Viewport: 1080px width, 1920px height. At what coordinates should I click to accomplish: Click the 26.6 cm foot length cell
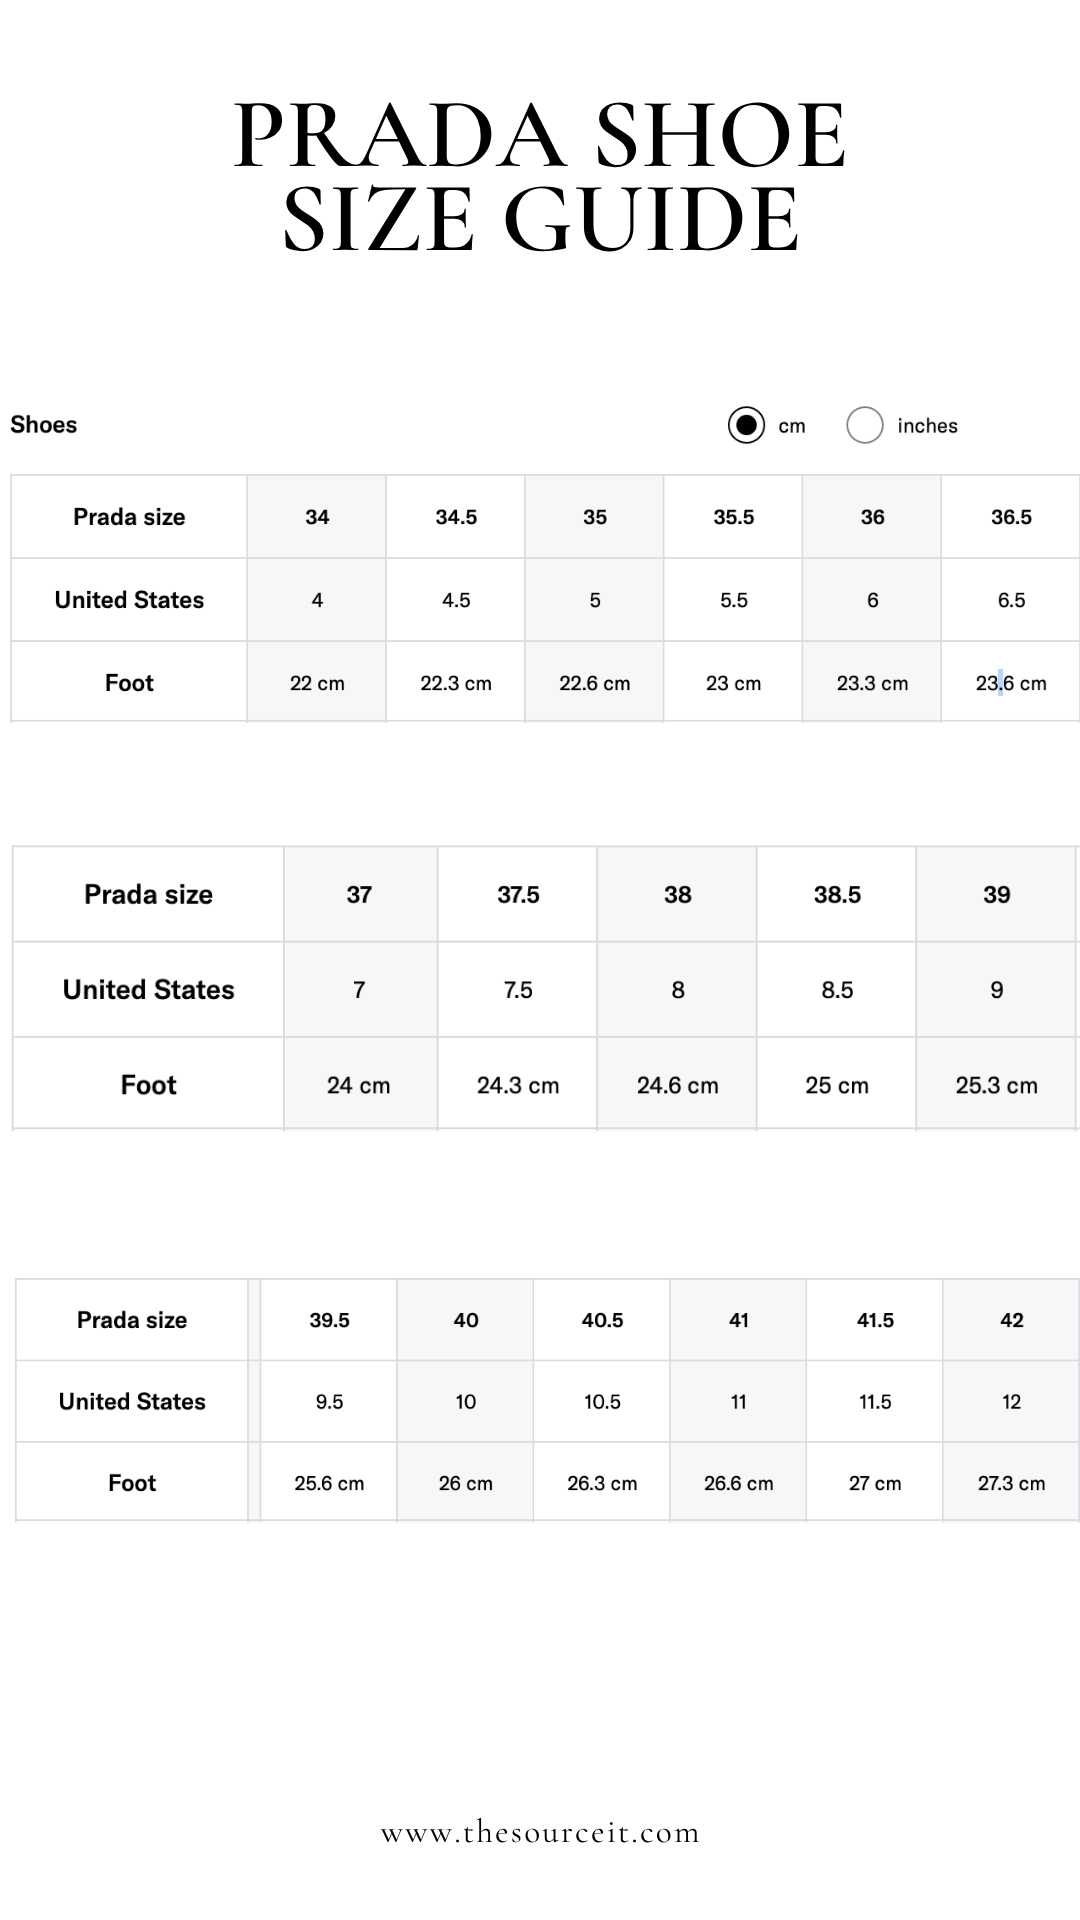738,1483
